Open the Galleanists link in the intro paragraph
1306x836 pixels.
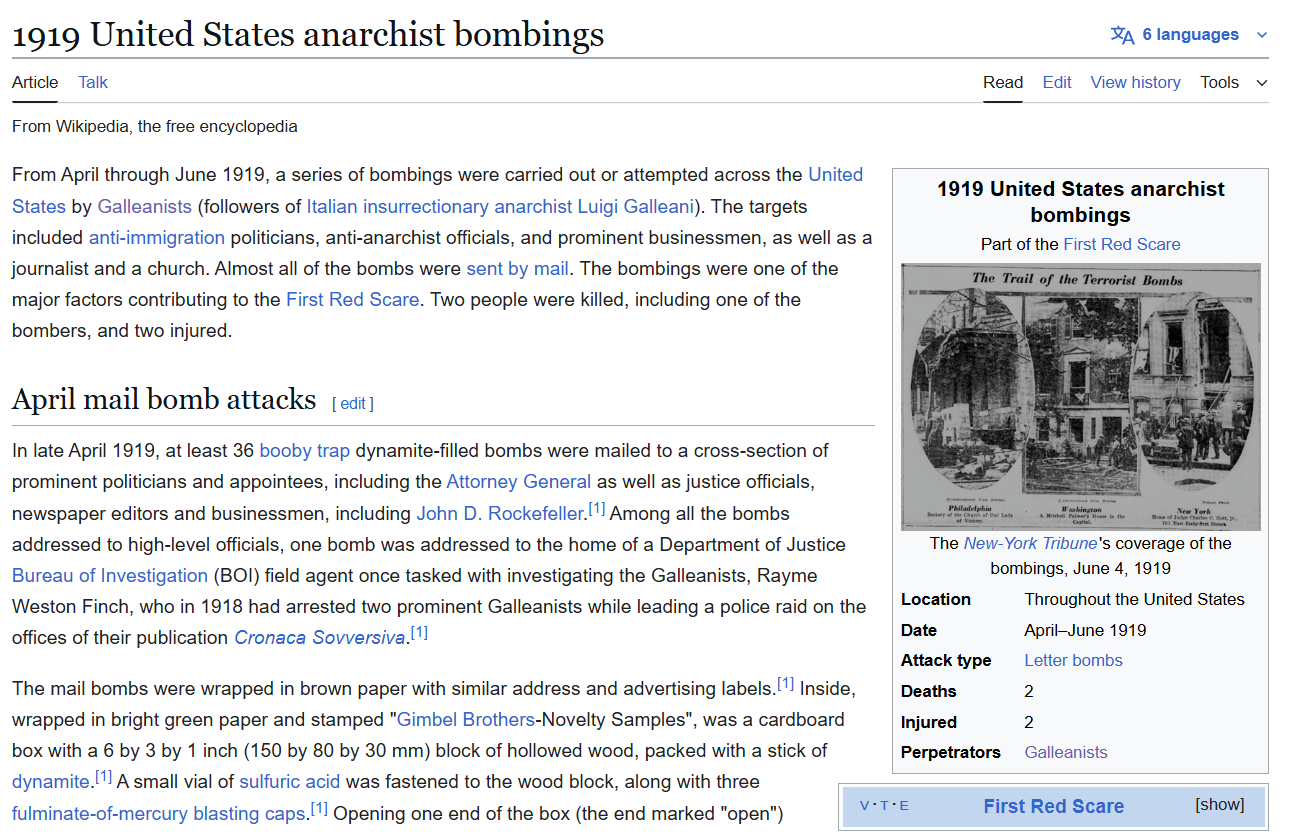(x=144, y=207)
